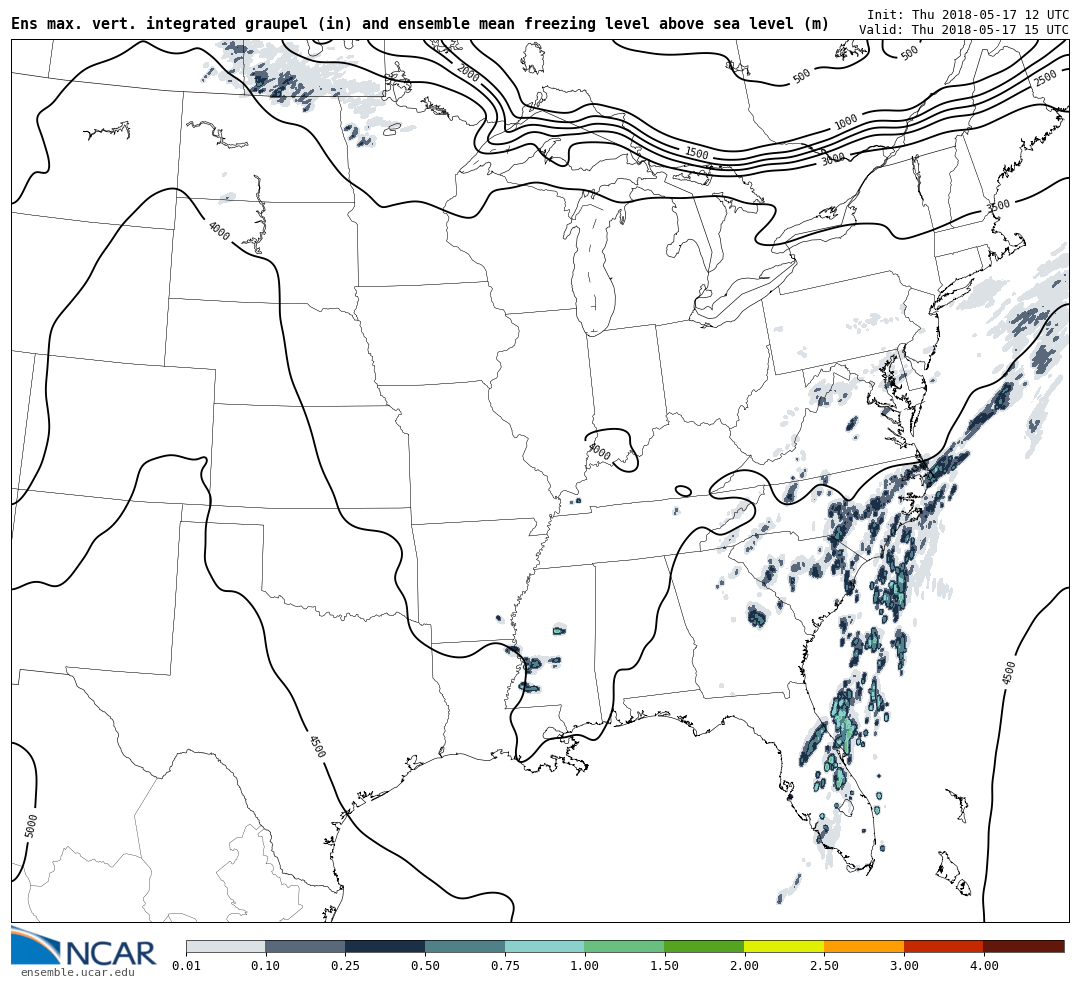
Task: Click the '1000' contour label over Quebec
Action: [x=846, y=122]
